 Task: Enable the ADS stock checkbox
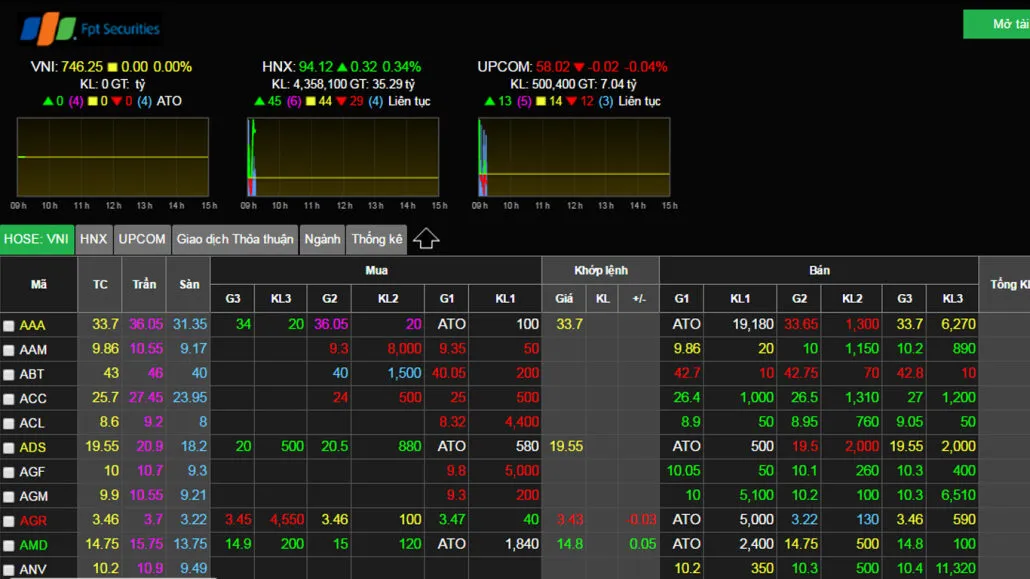click(9, 448)
